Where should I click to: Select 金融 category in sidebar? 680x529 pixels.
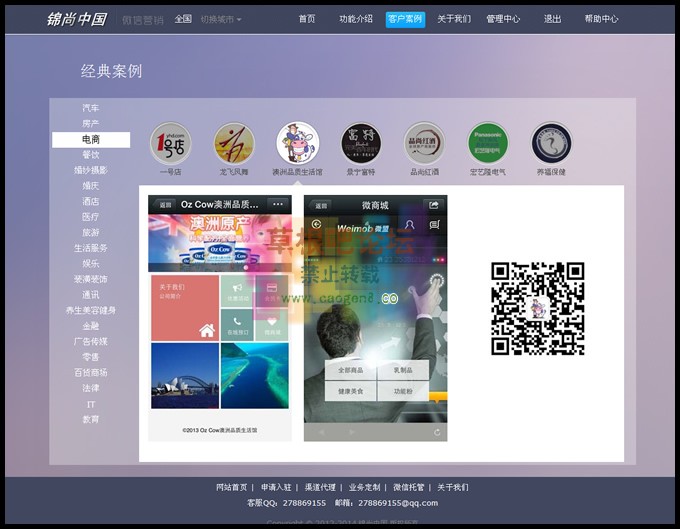pos(91,326)
